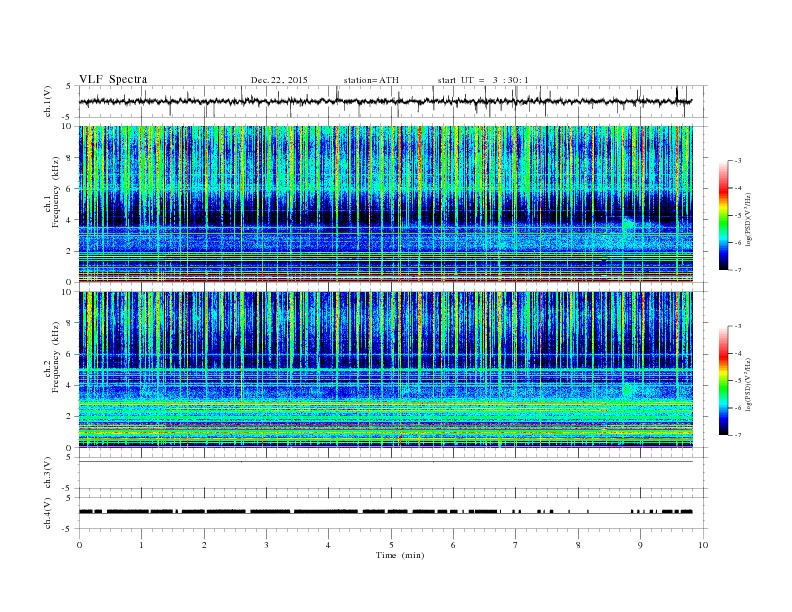Click time axis tick label '3'
The height and width of the screenshot is (612, 792).
(x=266, y=545)
